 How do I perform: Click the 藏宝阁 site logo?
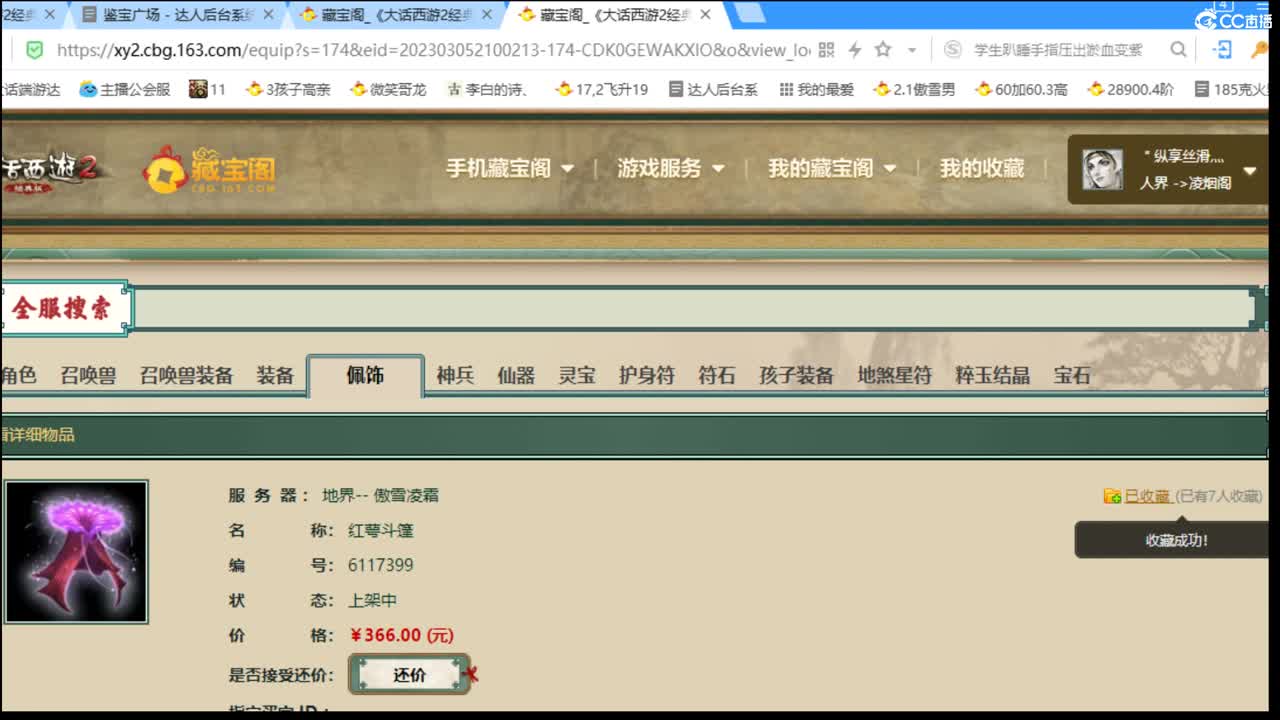click(x=209, y=169)
